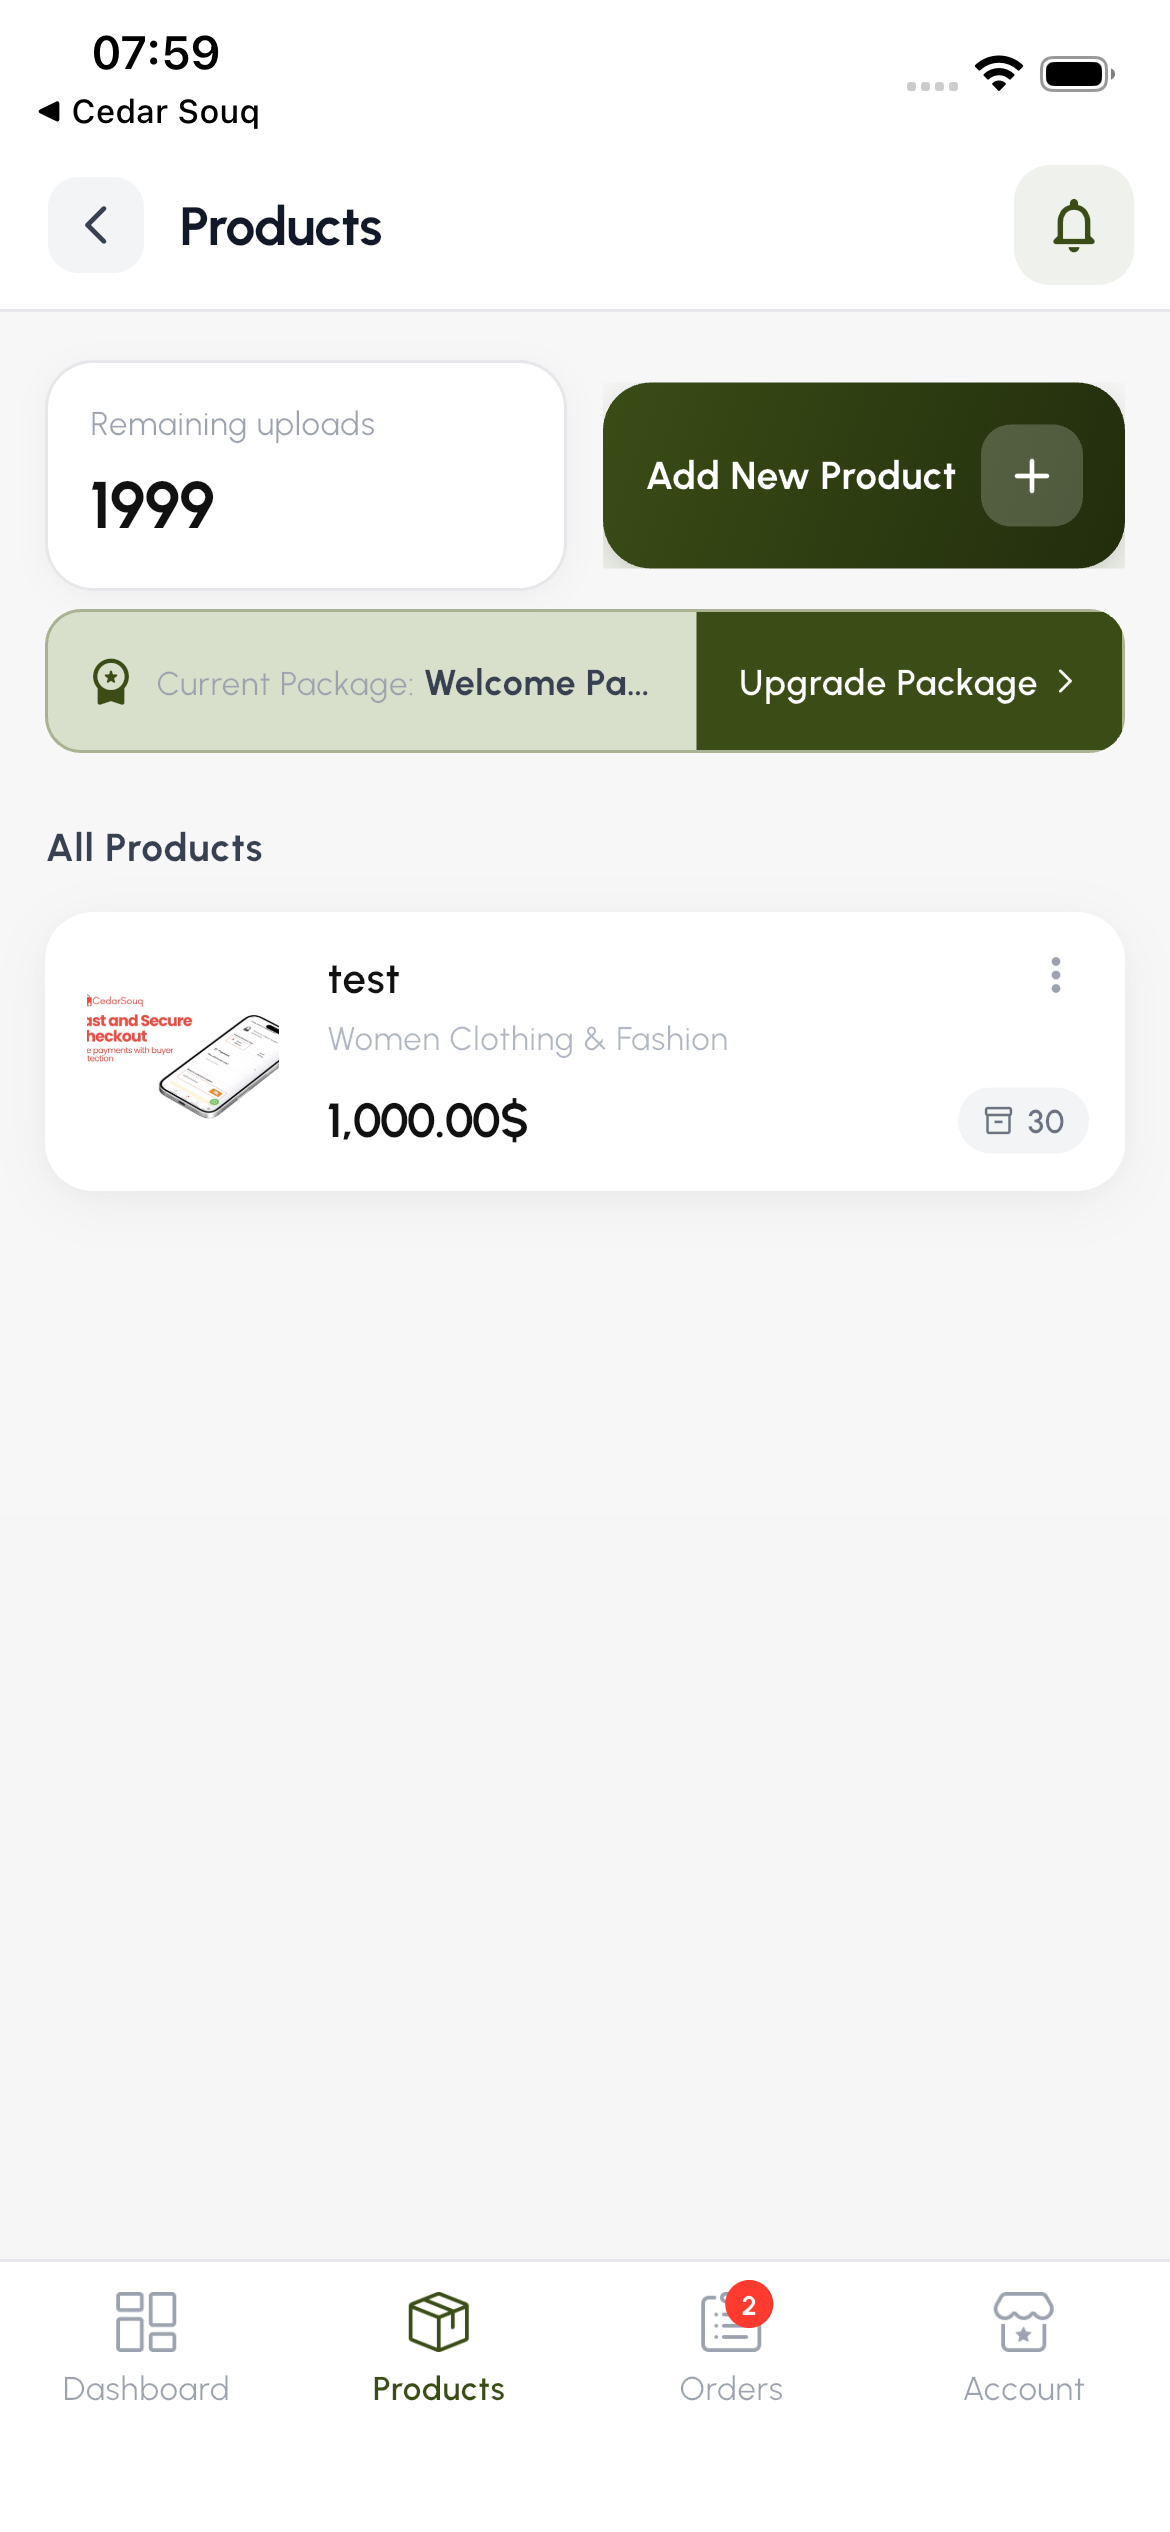Tap the test product thumbnail image
The height and width of the screenshot is (2532, 1170).
(x=183, y=1052)
